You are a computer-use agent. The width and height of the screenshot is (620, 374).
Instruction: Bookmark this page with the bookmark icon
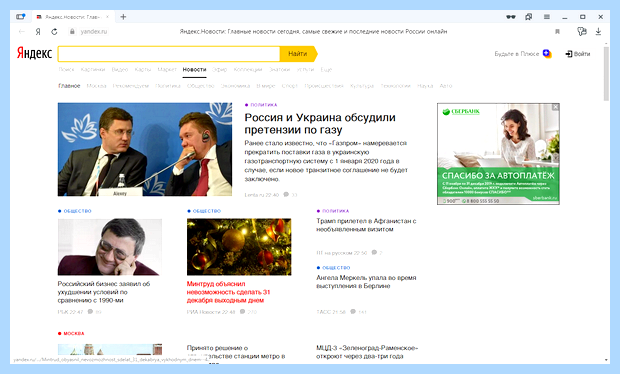(x=558, y=32)
